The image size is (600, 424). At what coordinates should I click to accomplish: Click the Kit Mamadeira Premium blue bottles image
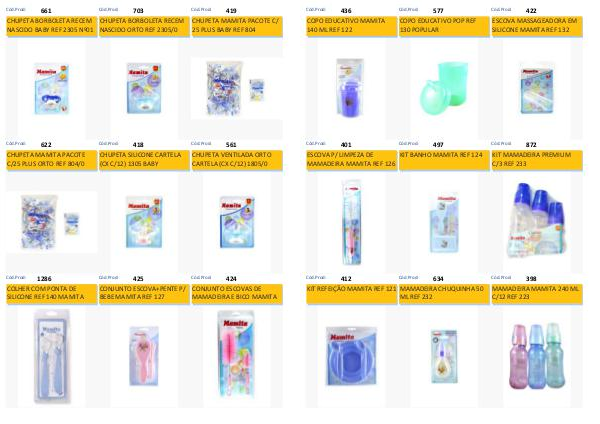pyautogui.click(x=536, y=220)
